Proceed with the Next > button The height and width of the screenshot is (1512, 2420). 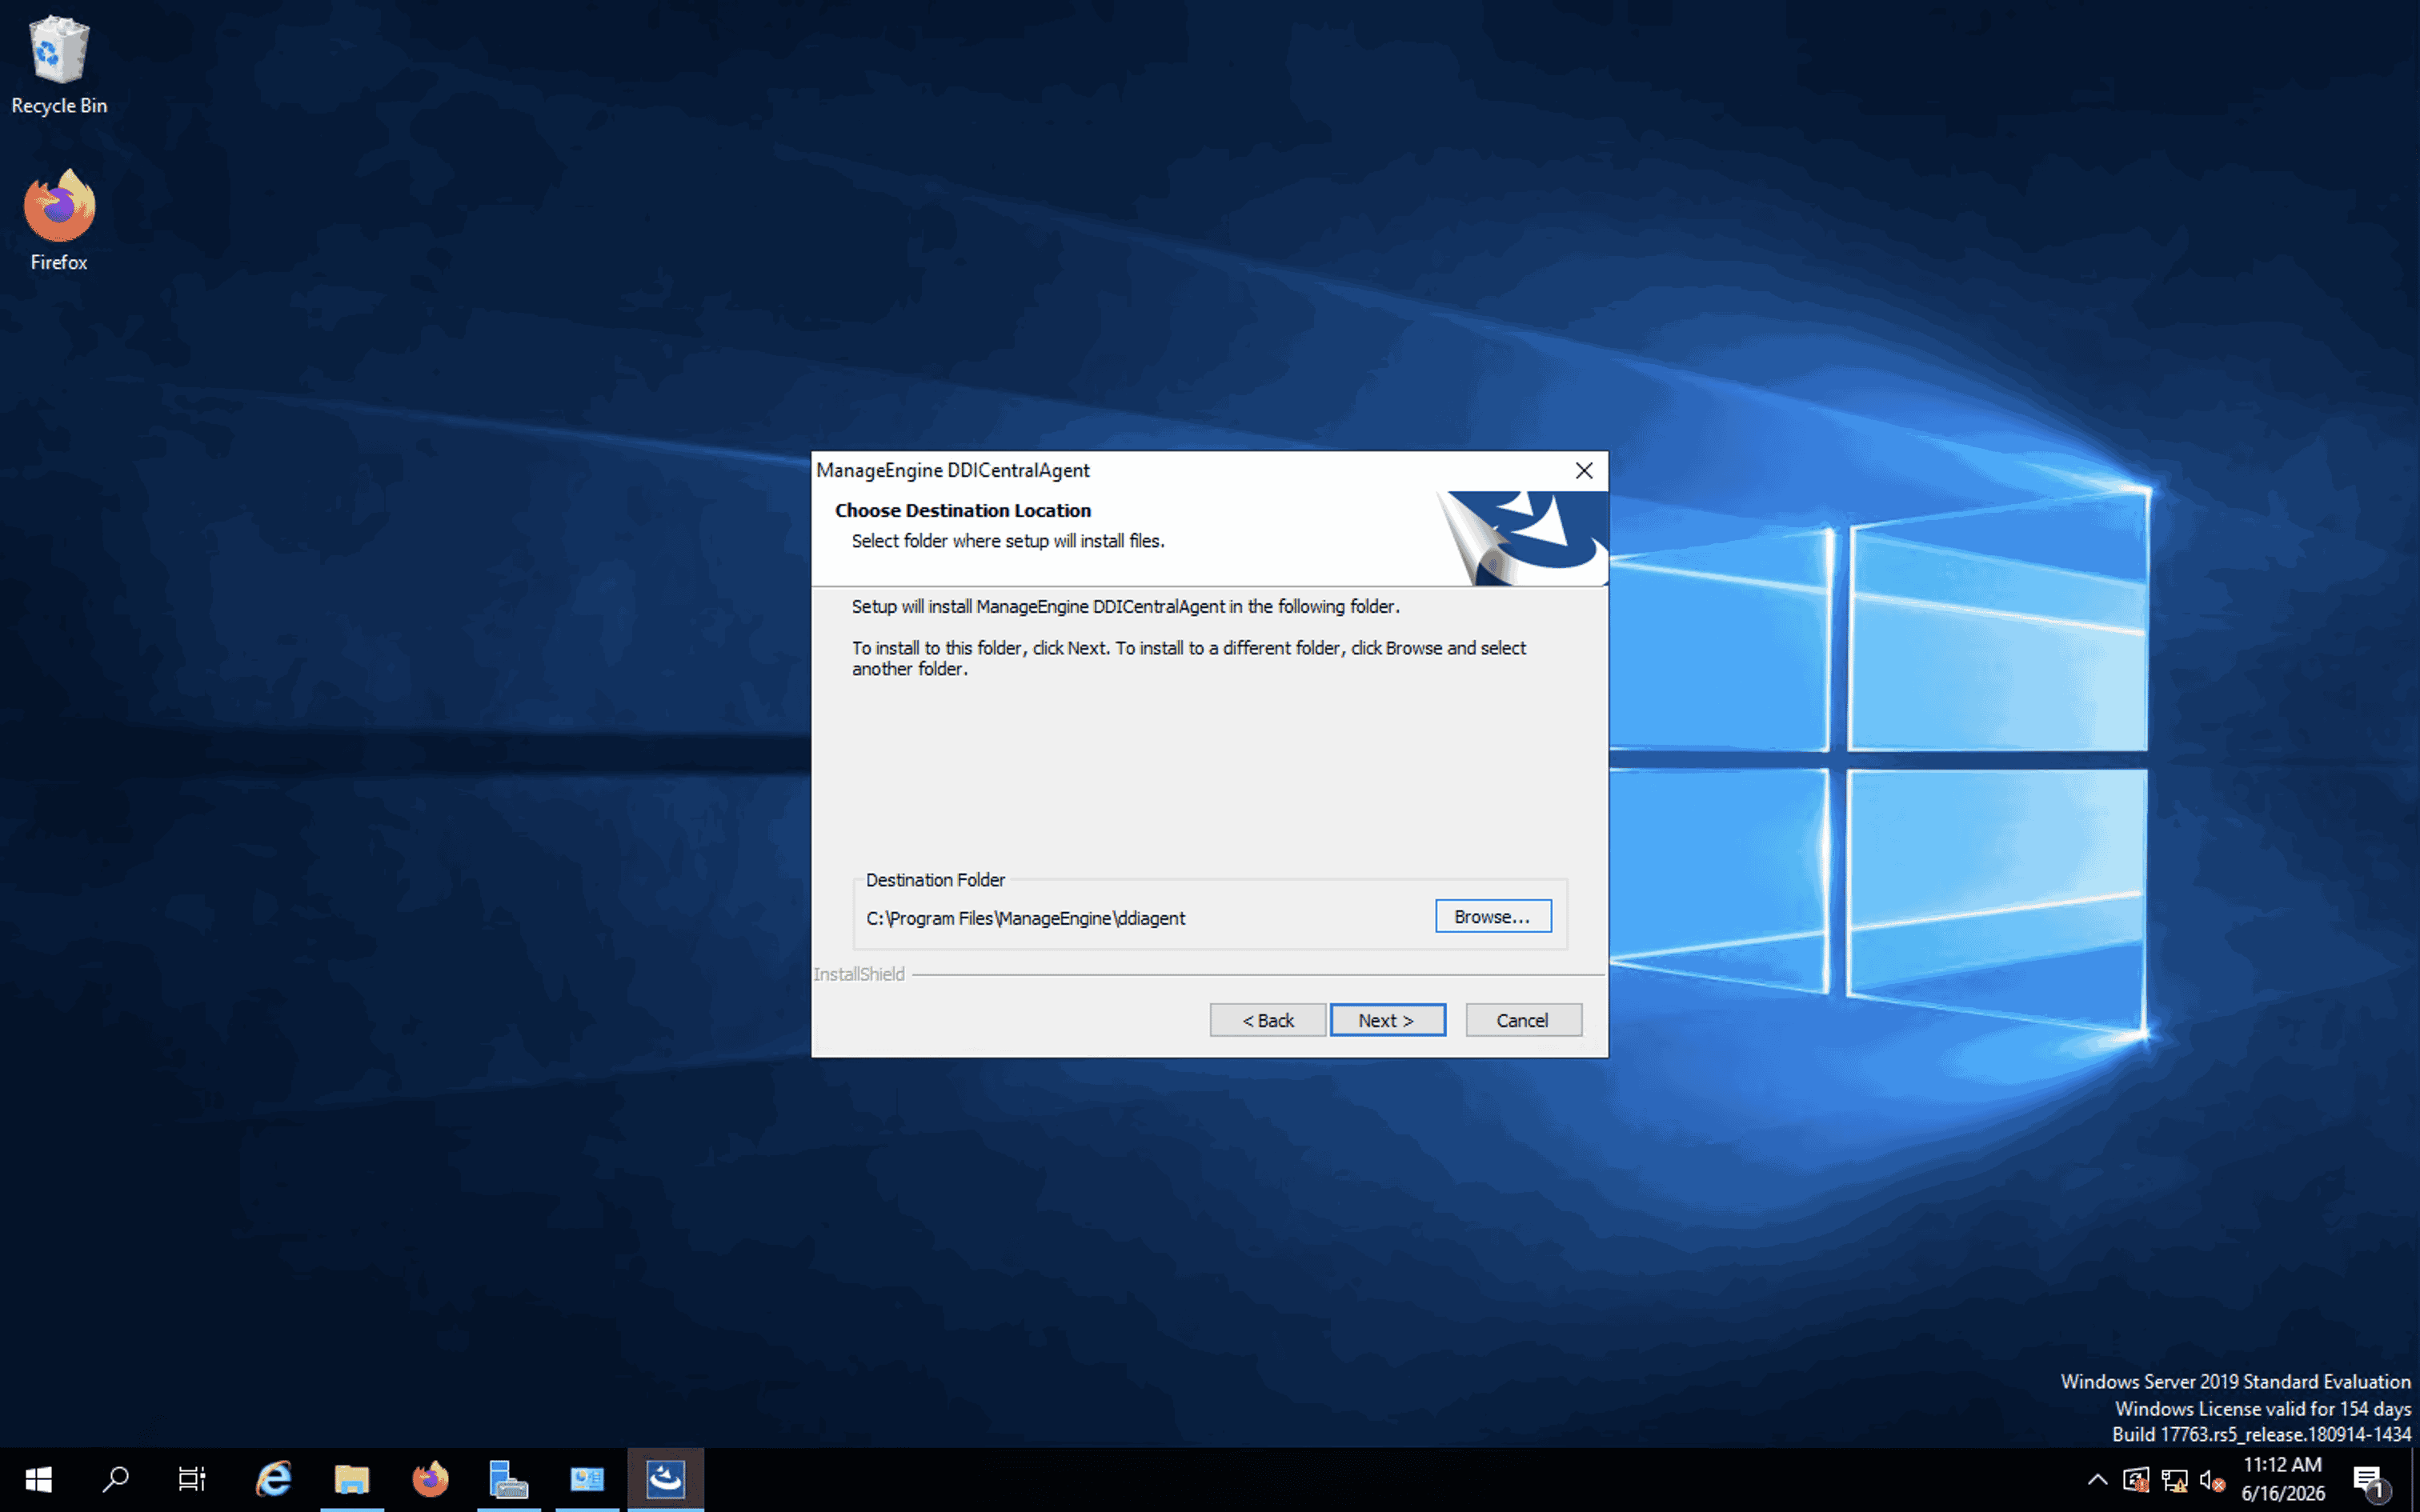[1388, 1020]
